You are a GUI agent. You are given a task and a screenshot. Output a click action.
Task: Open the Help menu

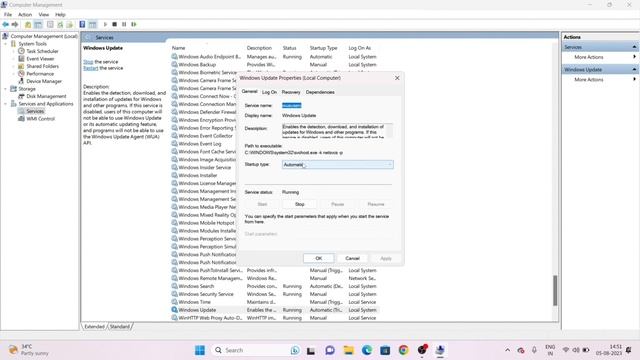60,15
